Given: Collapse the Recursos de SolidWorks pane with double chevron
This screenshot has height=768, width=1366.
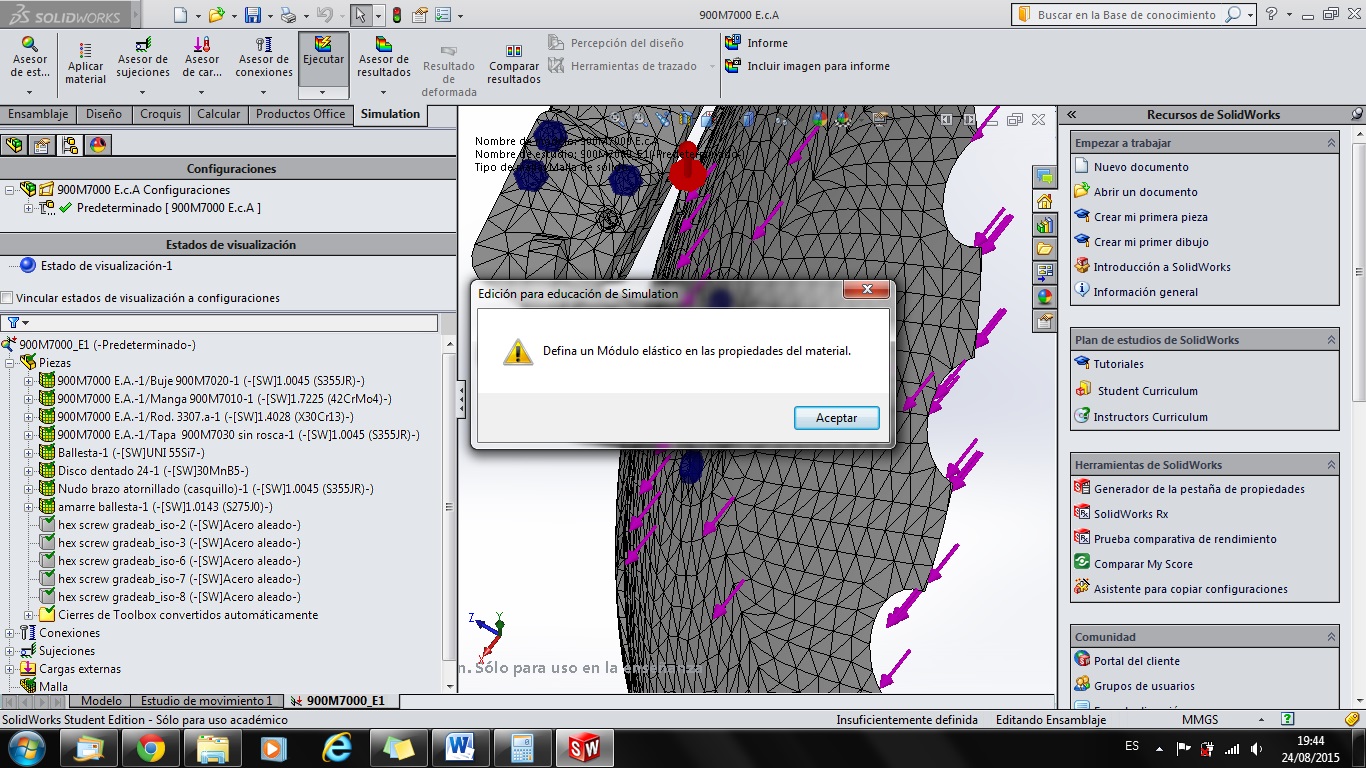Looking at the screenshot, I should tap(1072, 114).
